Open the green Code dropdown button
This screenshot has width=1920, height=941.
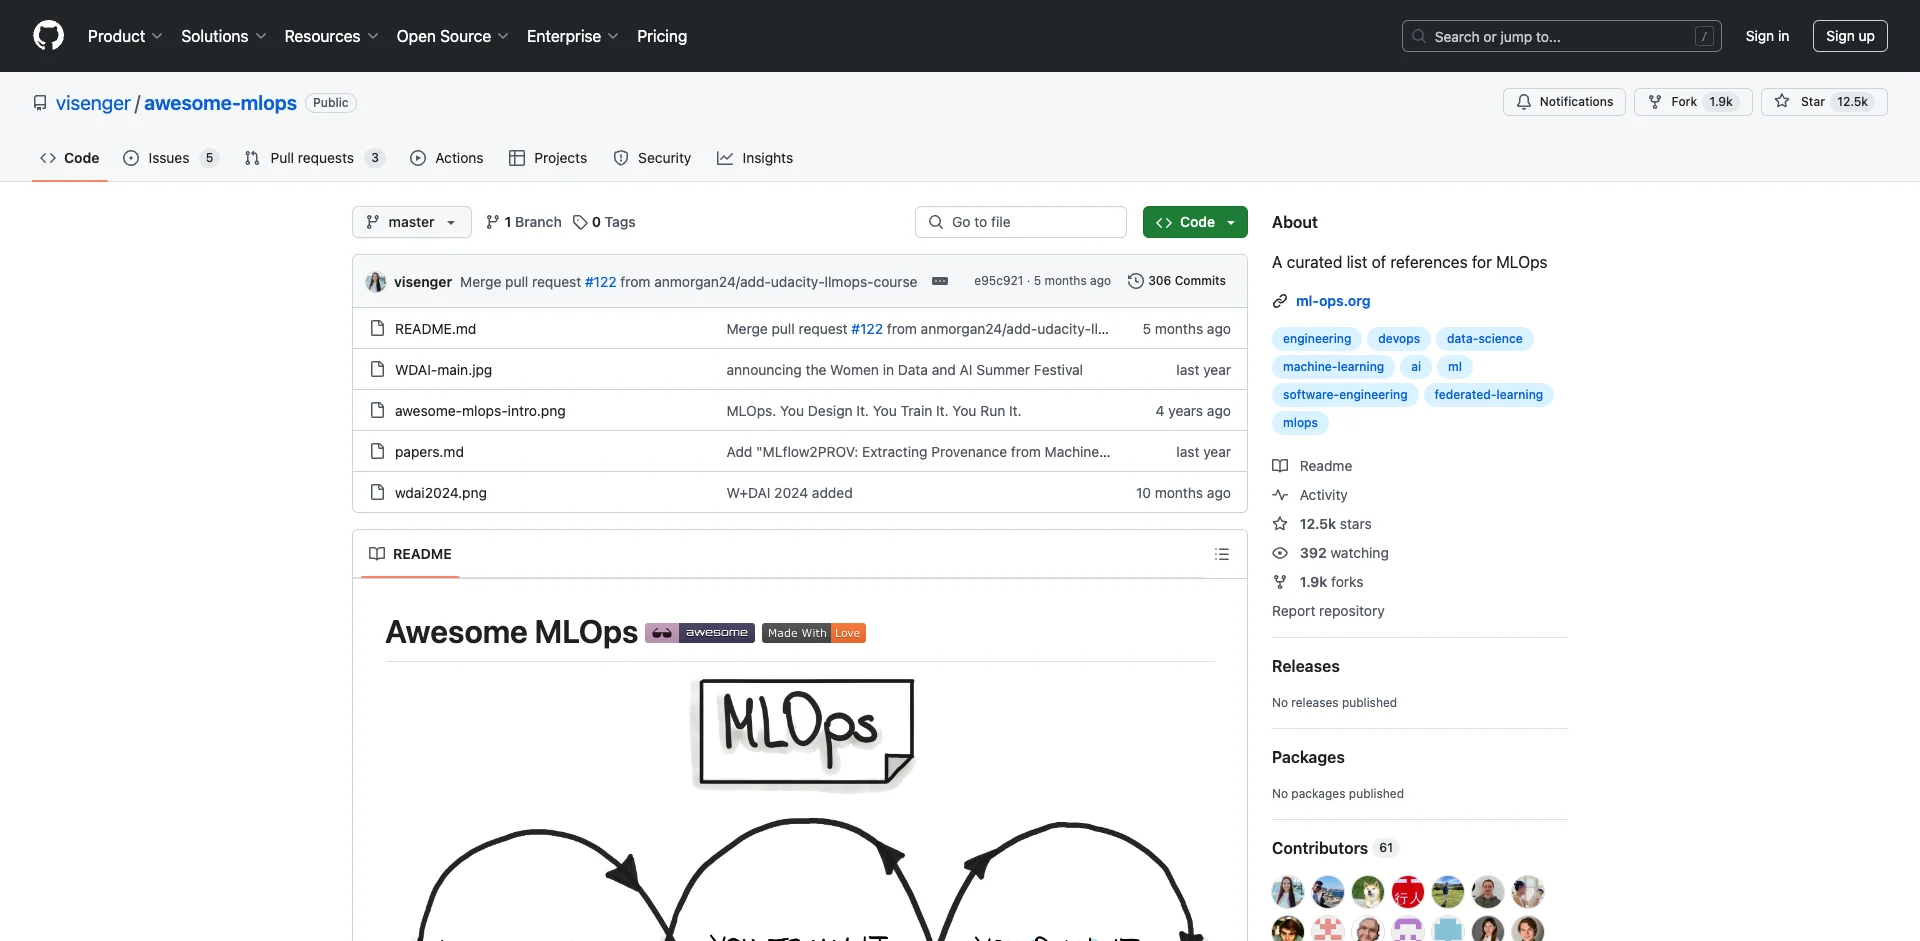click(1195, 222)
